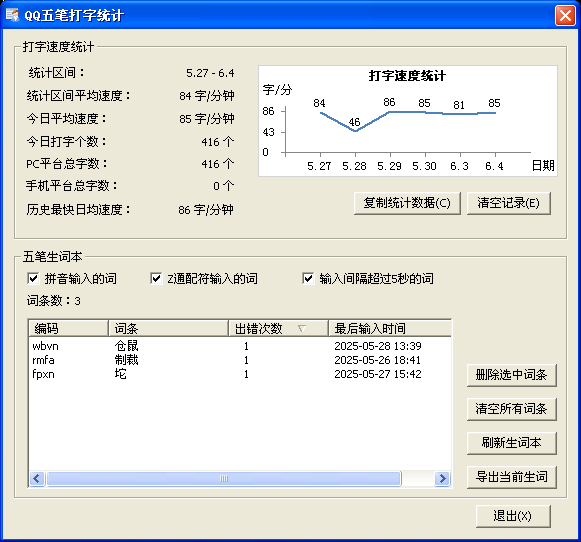The width and height of the screenshot is (581, 542).
Task: Click the left scroll arrow of word list
Action: [37, 478]
